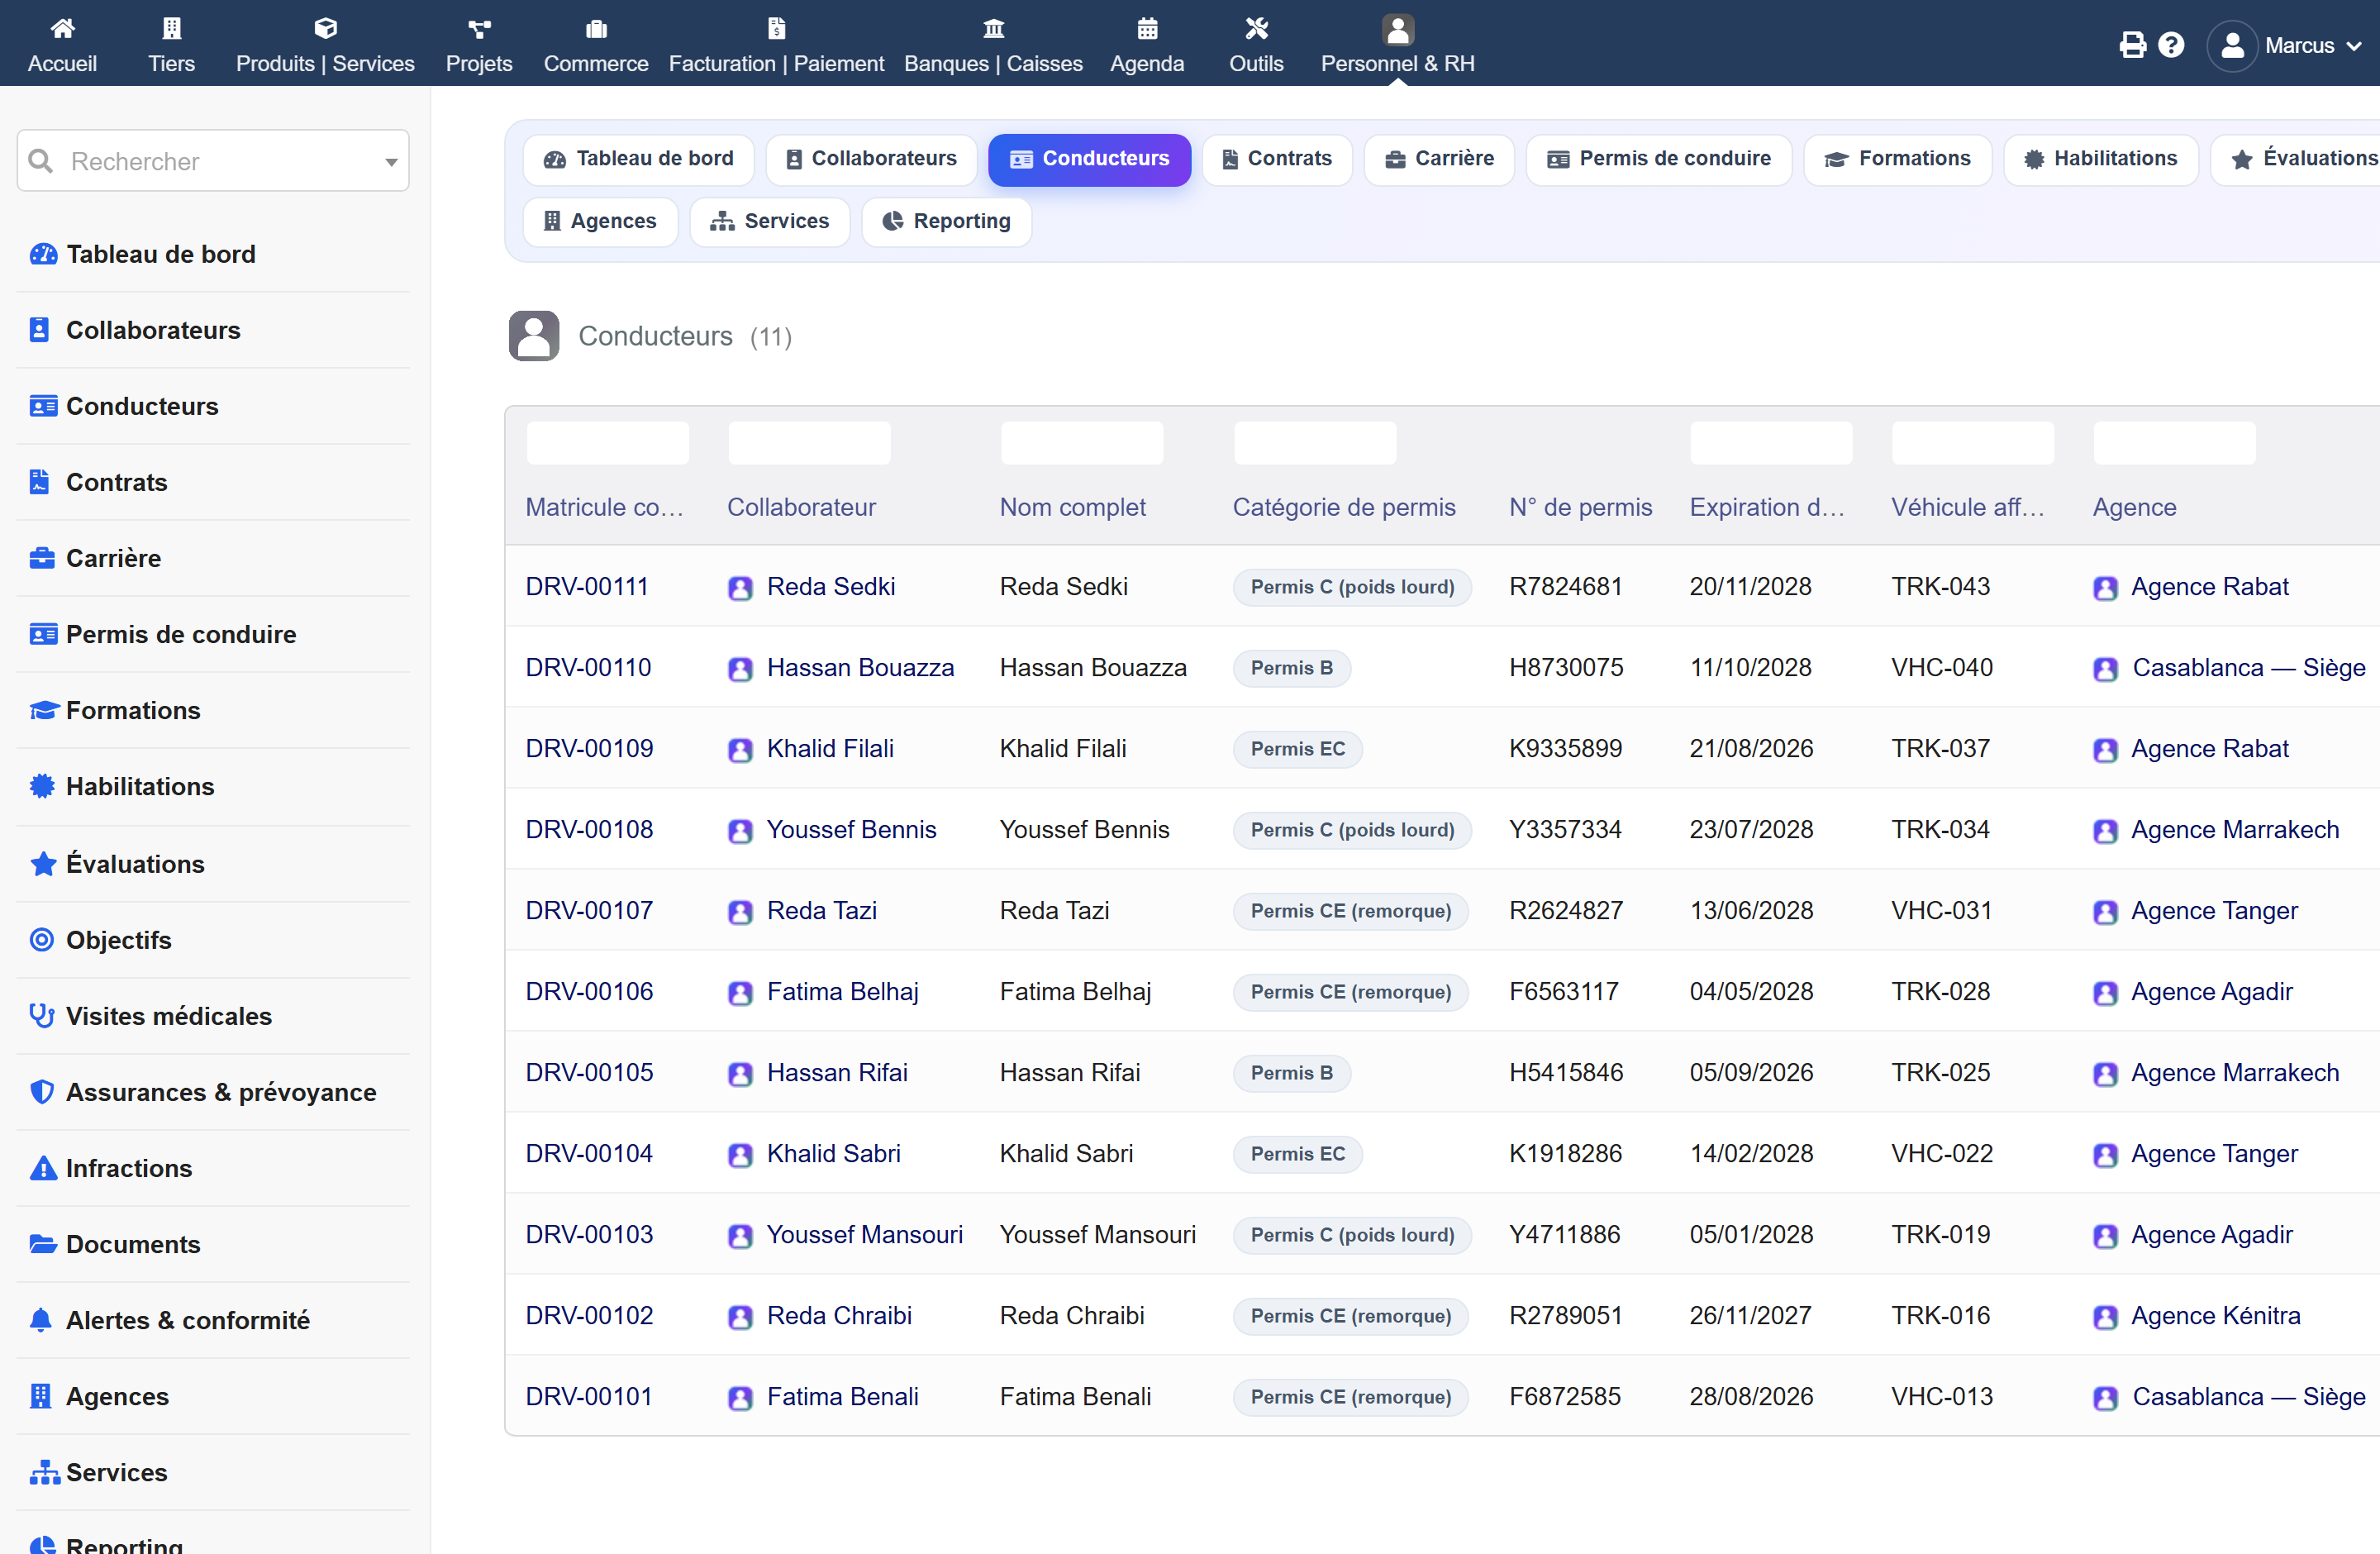Open the Marcus user menu chevron
This screenshot has height=1554, width=2380.
click(2354, 46)
